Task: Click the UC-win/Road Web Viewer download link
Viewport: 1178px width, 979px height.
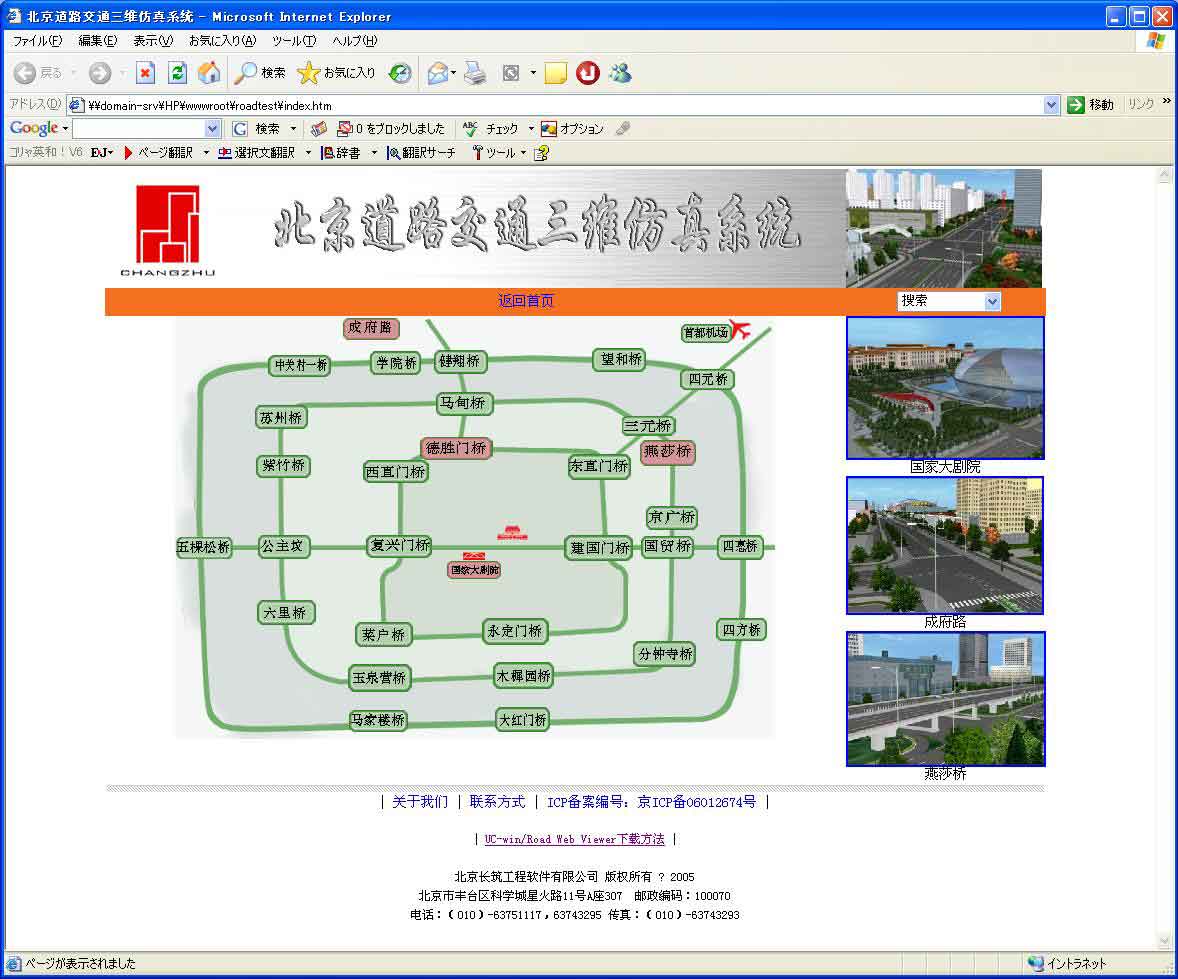Action: 575,839
